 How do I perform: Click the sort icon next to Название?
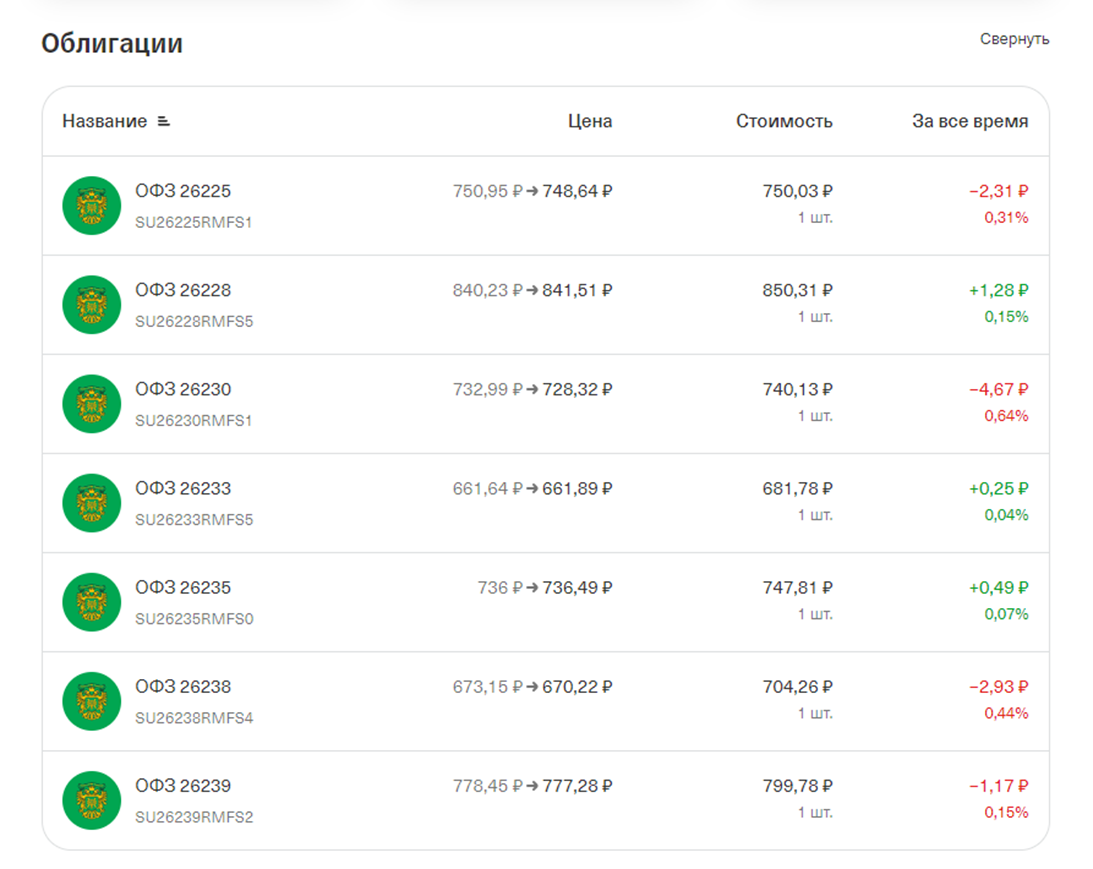[164, 122]
